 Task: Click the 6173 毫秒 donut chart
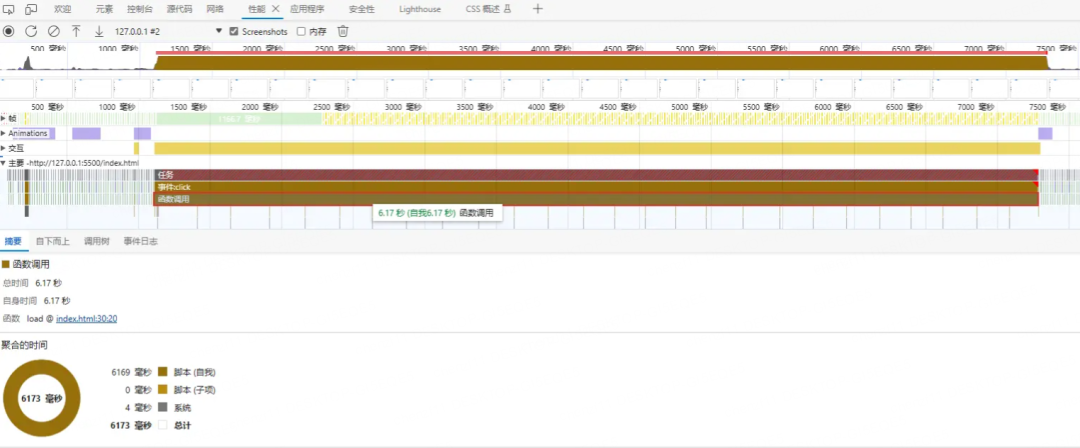click(41, 399)
